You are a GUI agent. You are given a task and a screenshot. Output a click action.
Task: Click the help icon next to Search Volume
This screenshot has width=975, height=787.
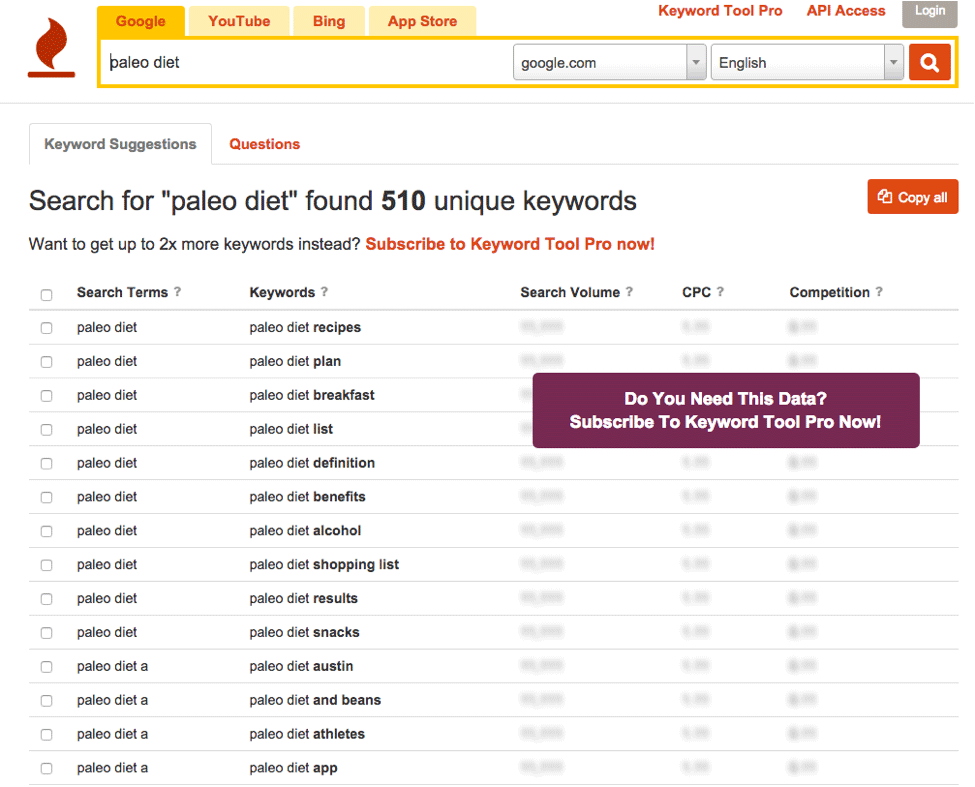tap(629, 292)
